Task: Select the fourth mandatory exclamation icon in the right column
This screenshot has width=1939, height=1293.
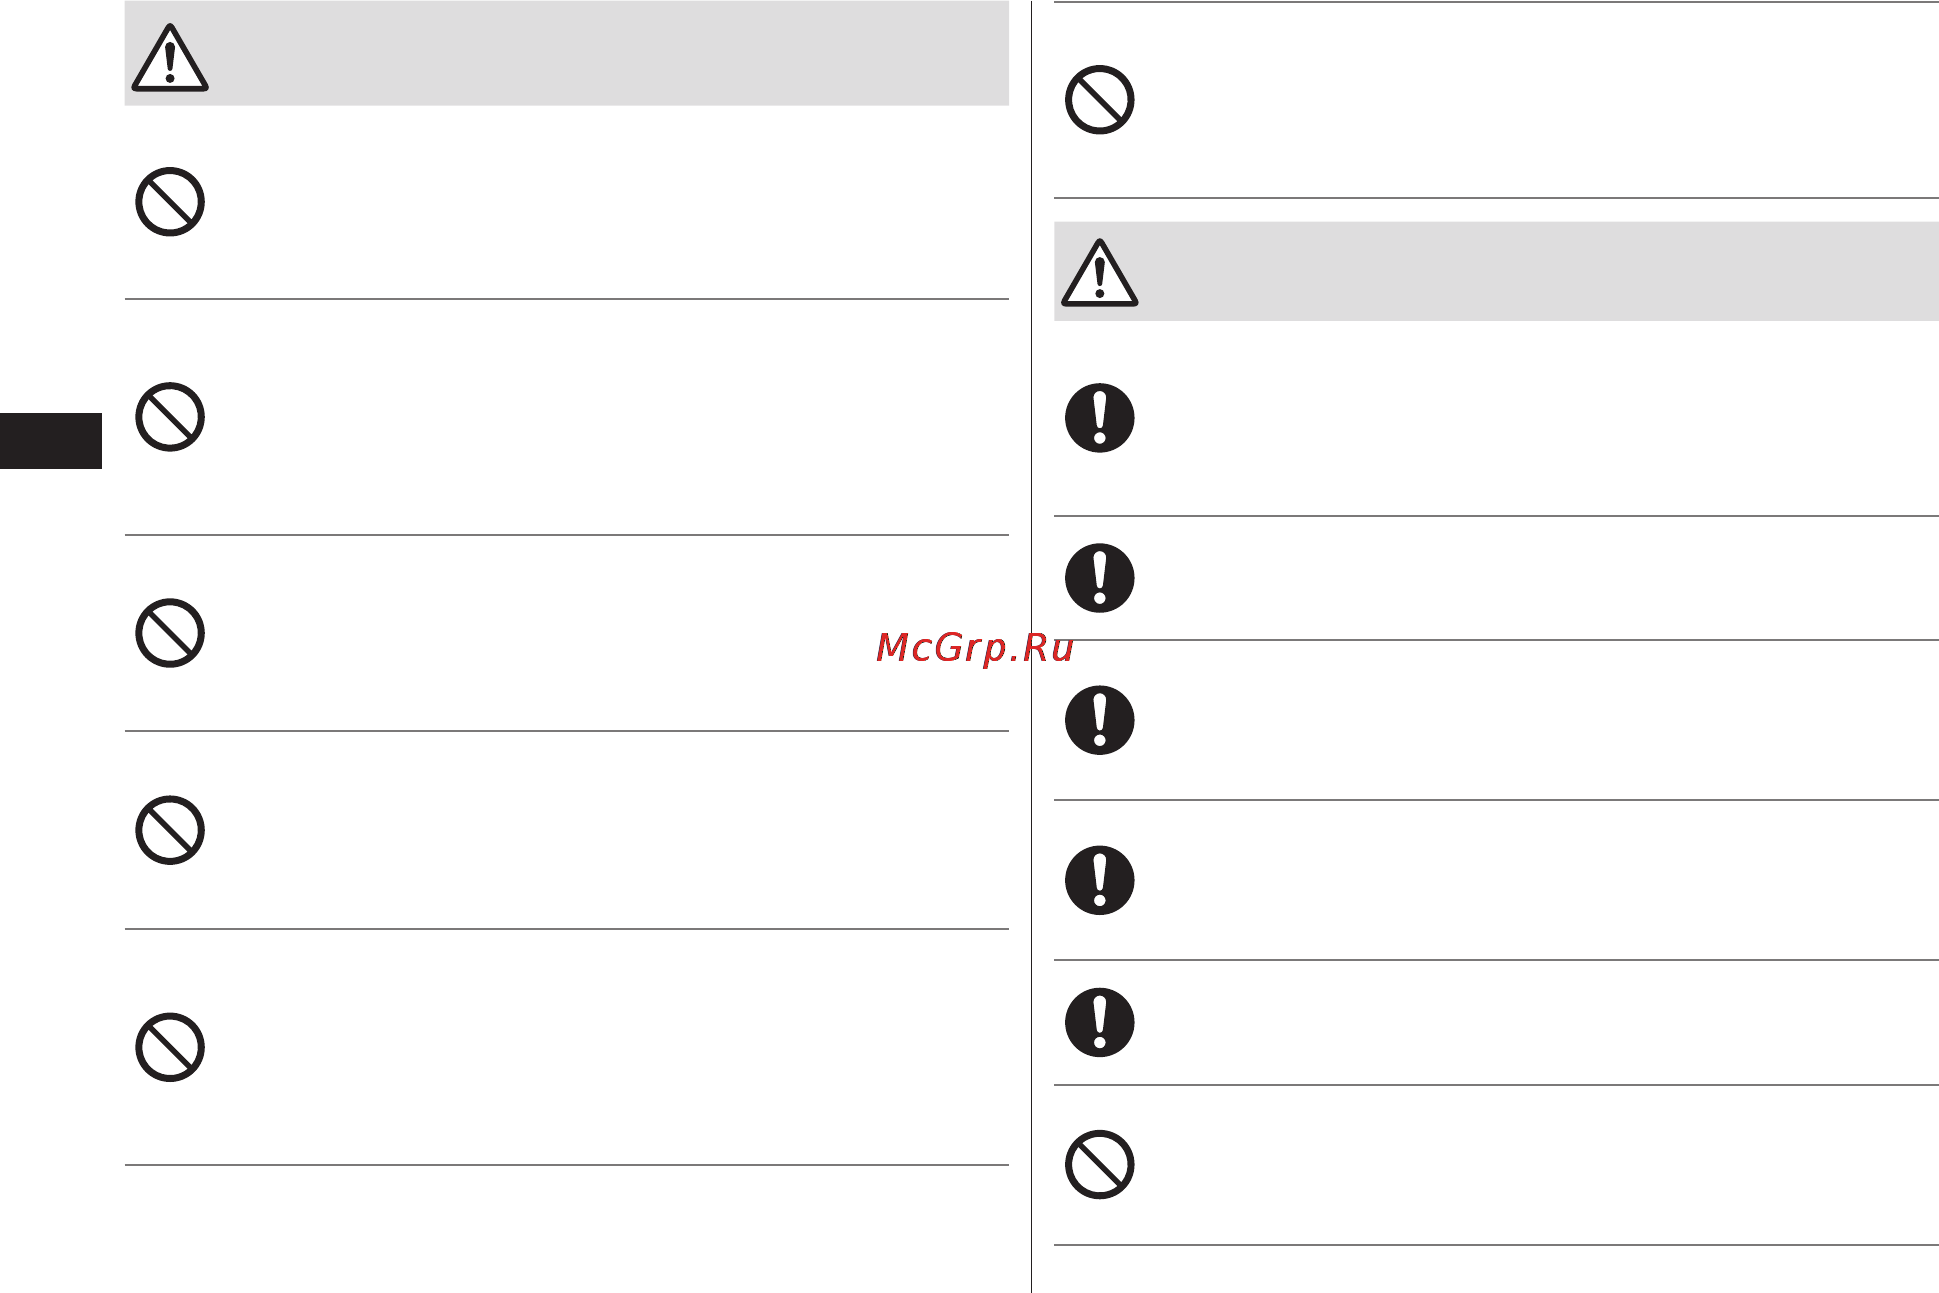Action: 1100,880
